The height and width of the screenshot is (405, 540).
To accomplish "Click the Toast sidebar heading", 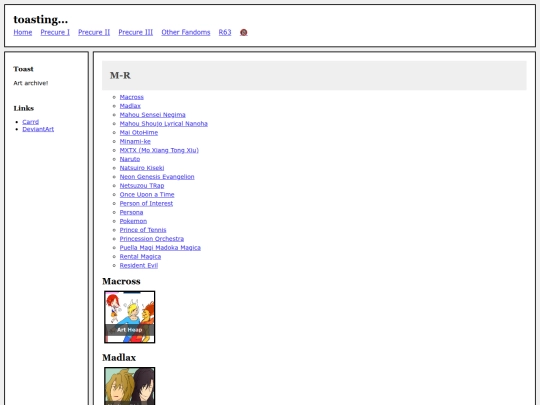I will tap(23, 69).
